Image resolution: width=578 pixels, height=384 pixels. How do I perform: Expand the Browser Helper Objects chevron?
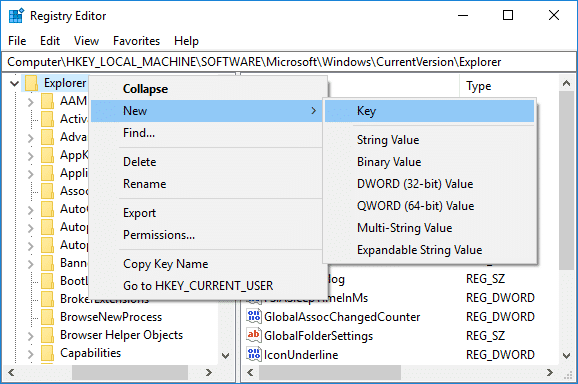coord(31,336)
